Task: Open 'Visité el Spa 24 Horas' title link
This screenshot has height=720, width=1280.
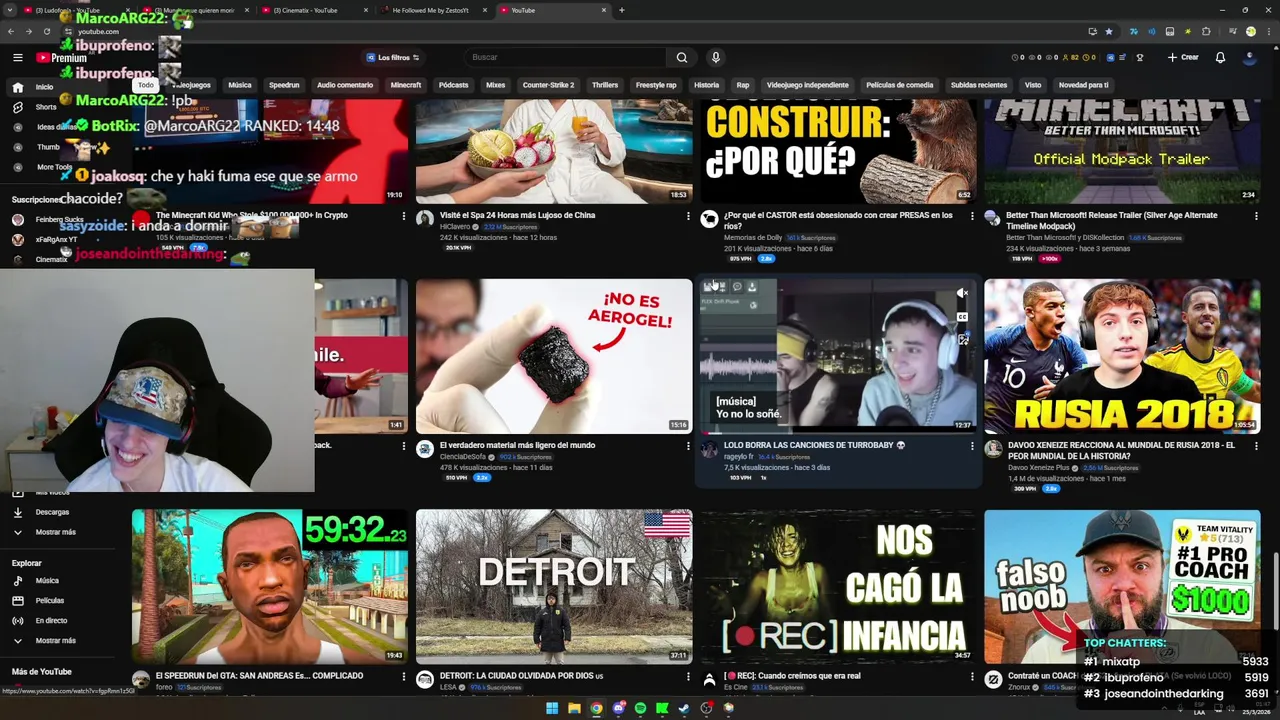Action: pos(517,215)
